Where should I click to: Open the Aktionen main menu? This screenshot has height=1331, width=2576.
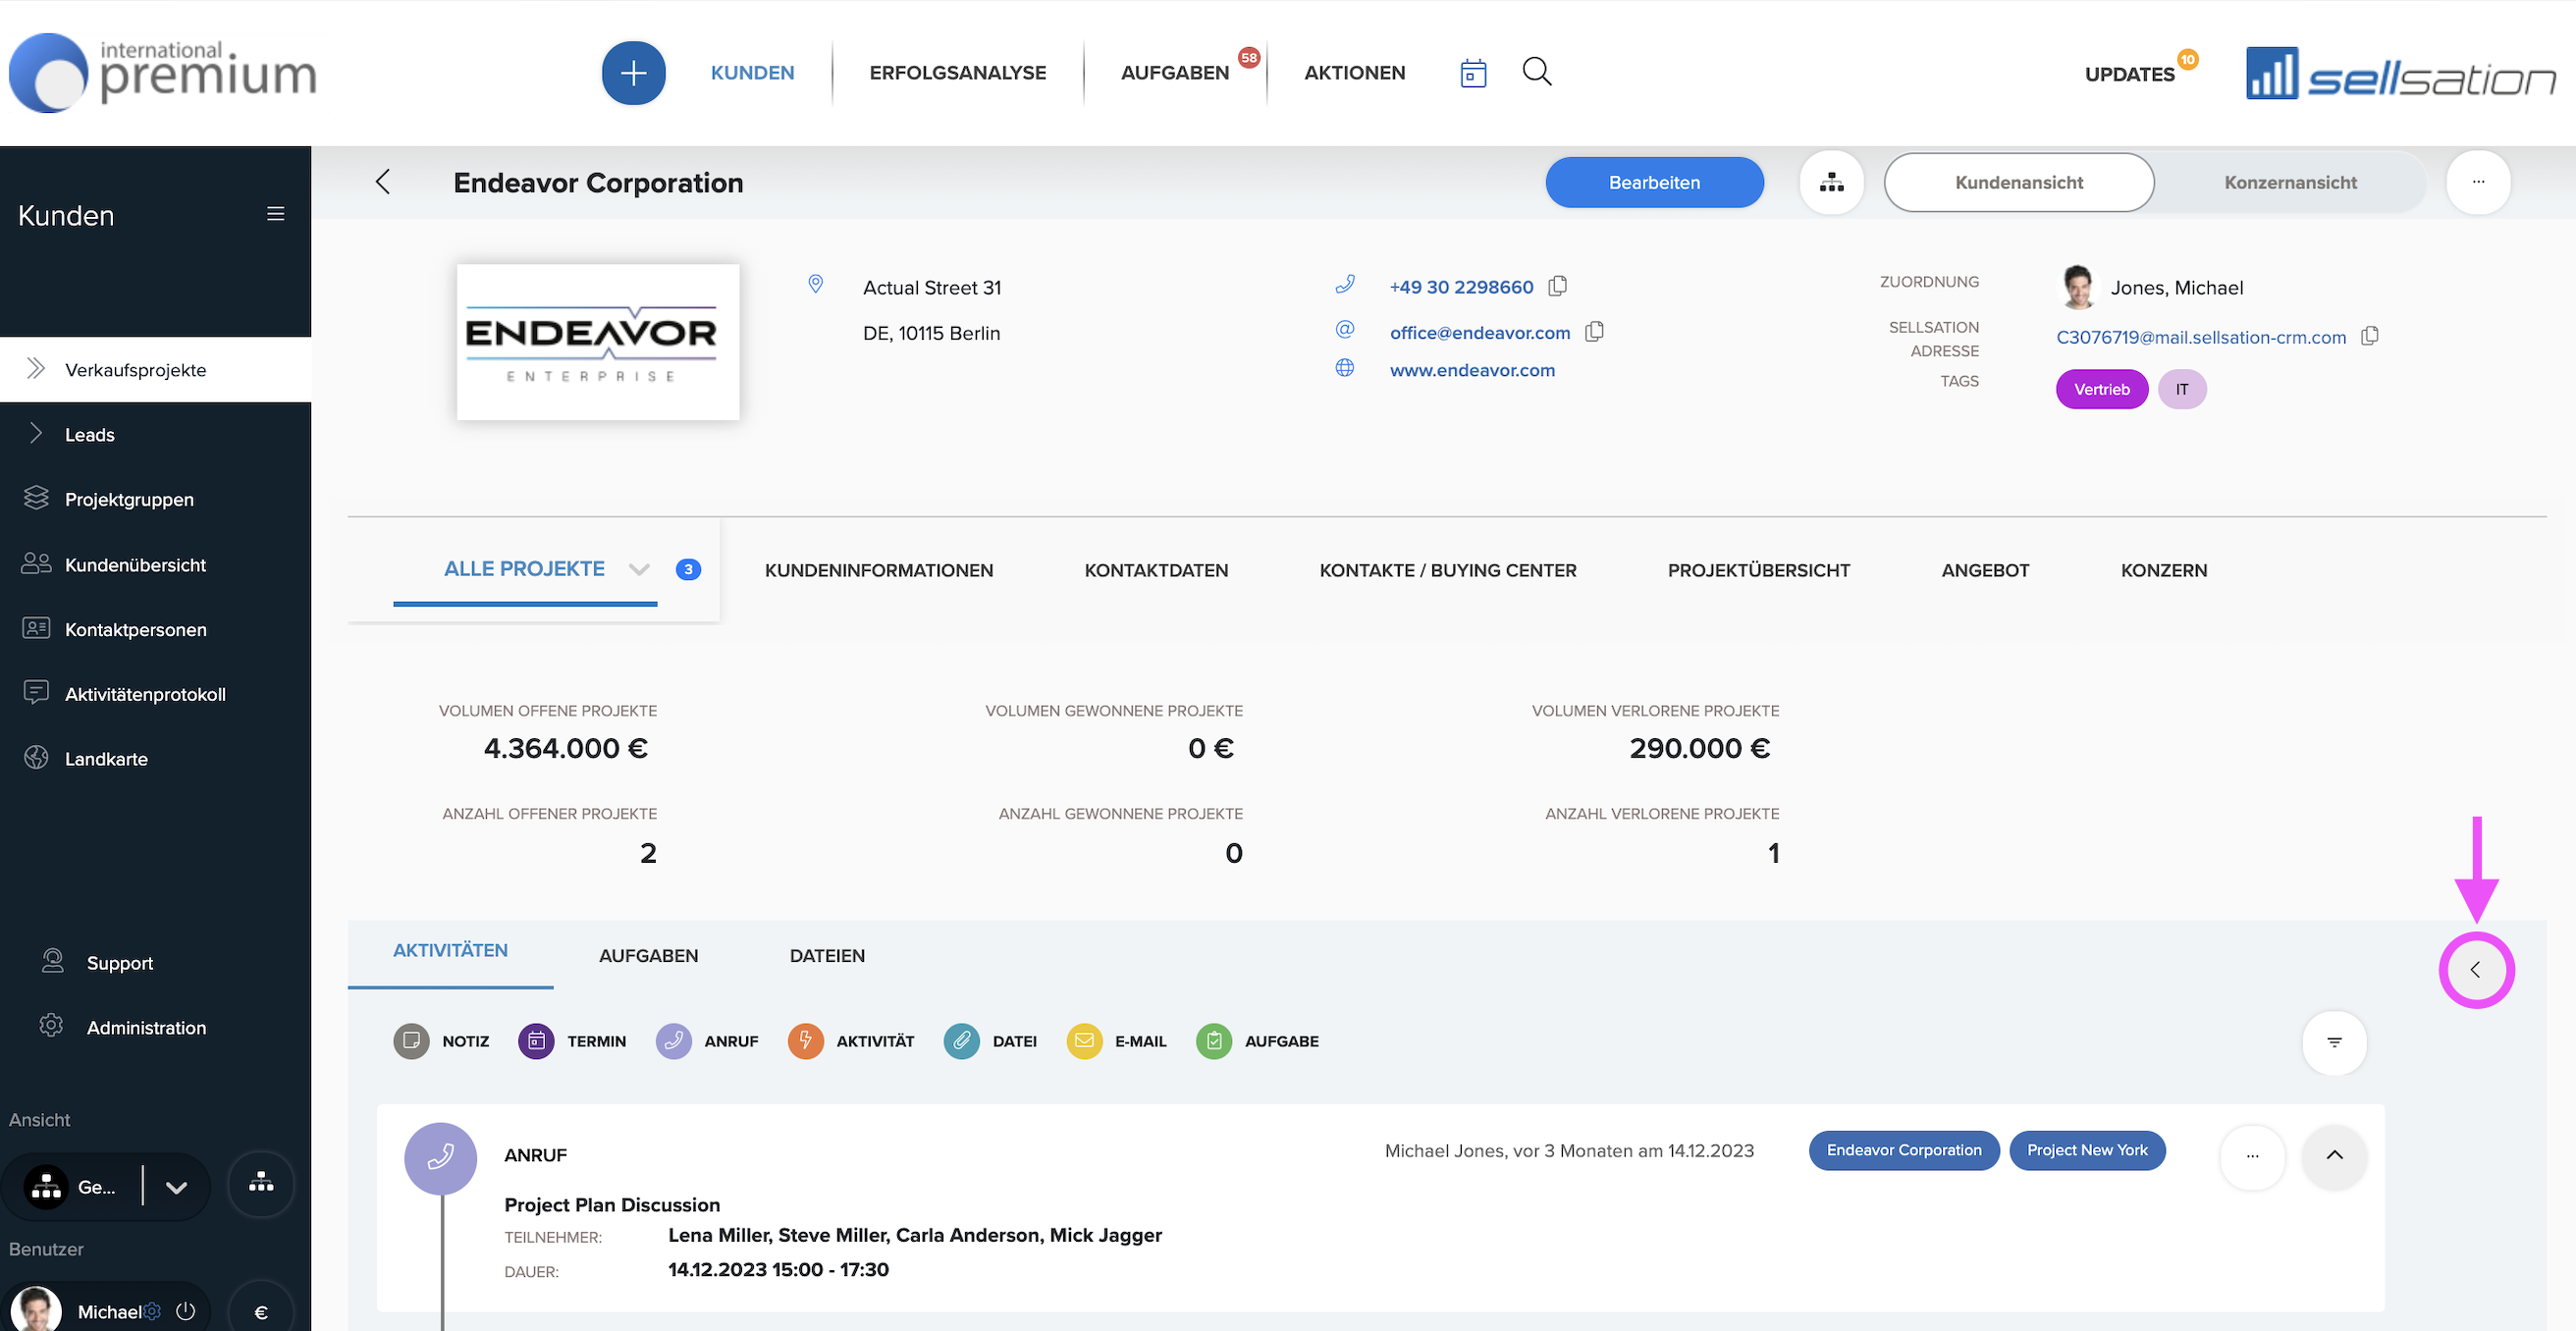click(x=1354, y=73)
